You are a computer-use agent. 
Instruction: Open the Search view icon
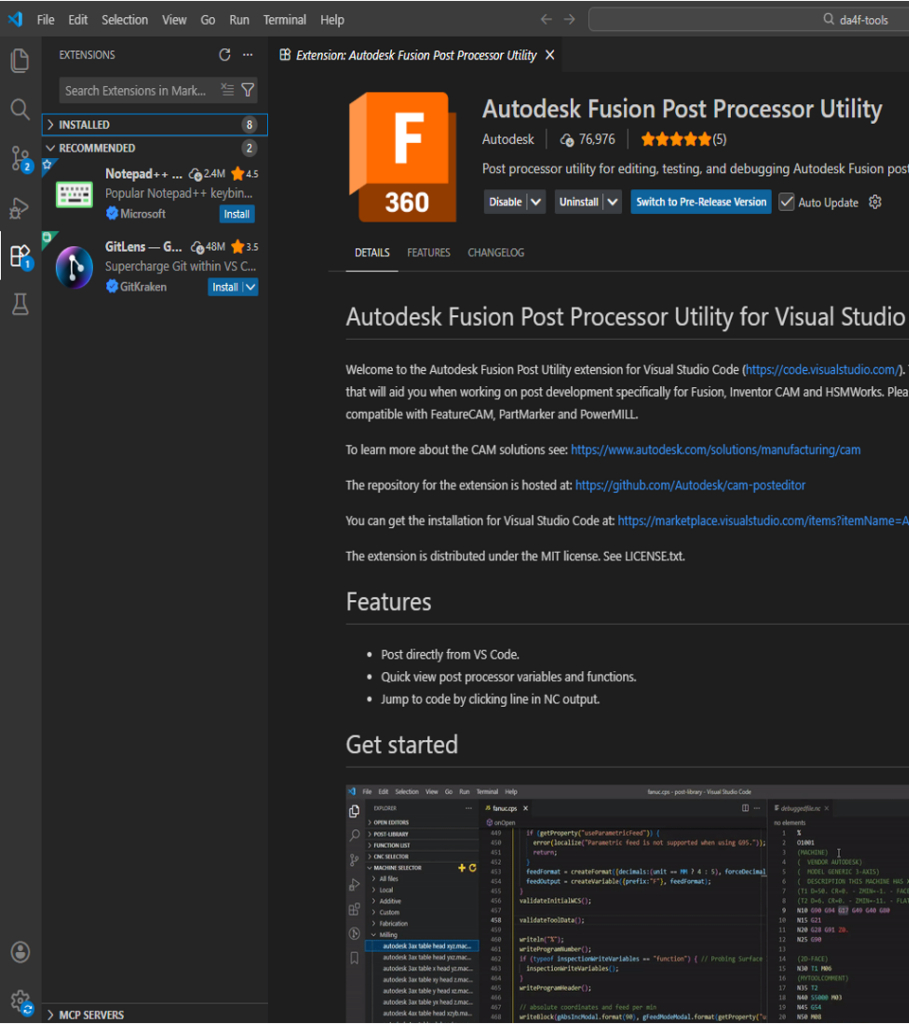[x=20, y=109]
